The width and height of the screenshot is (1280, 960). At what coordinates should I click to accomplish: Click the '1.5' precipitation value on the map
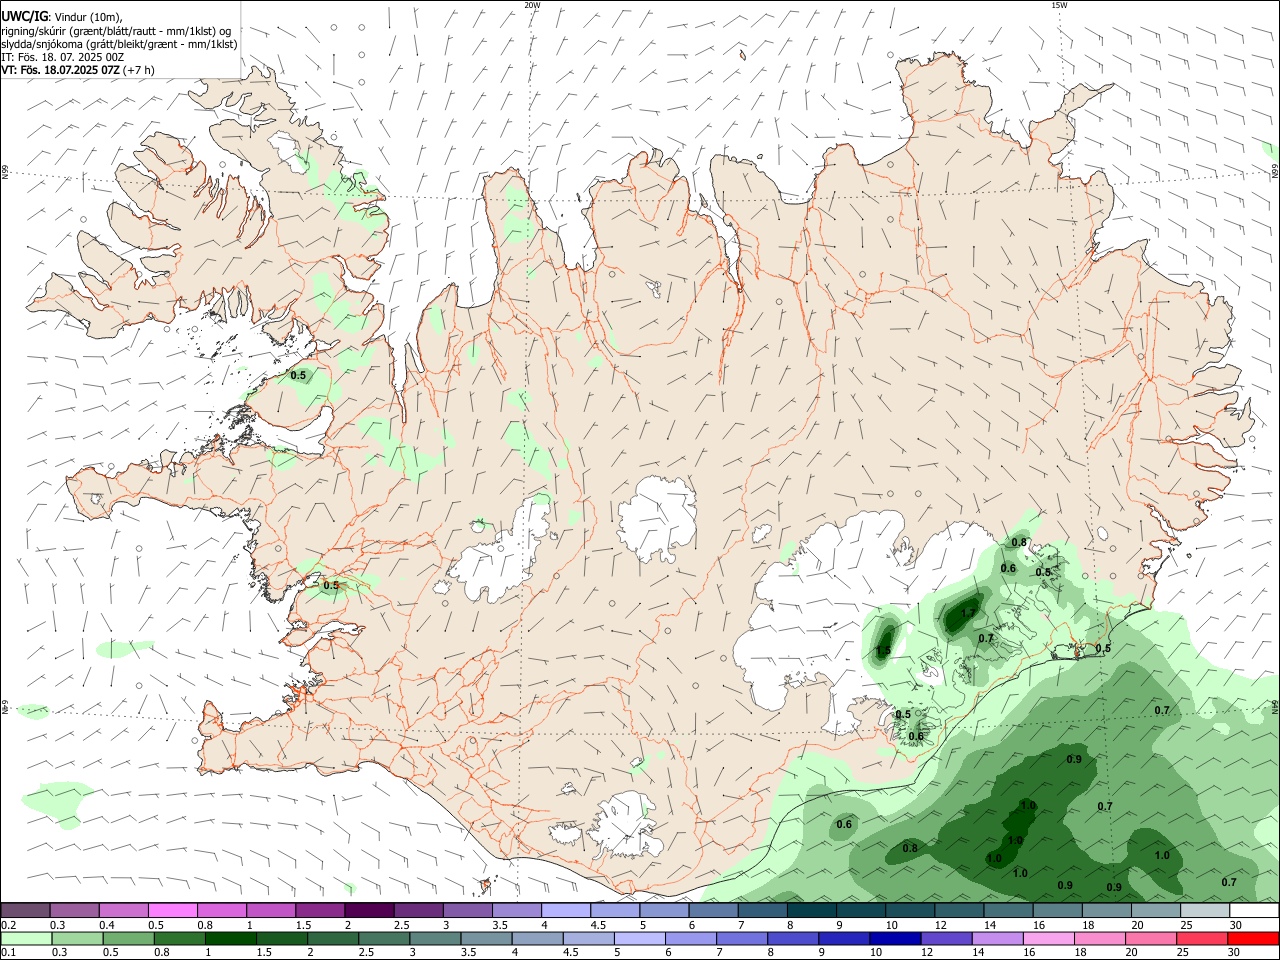[883, 651]
